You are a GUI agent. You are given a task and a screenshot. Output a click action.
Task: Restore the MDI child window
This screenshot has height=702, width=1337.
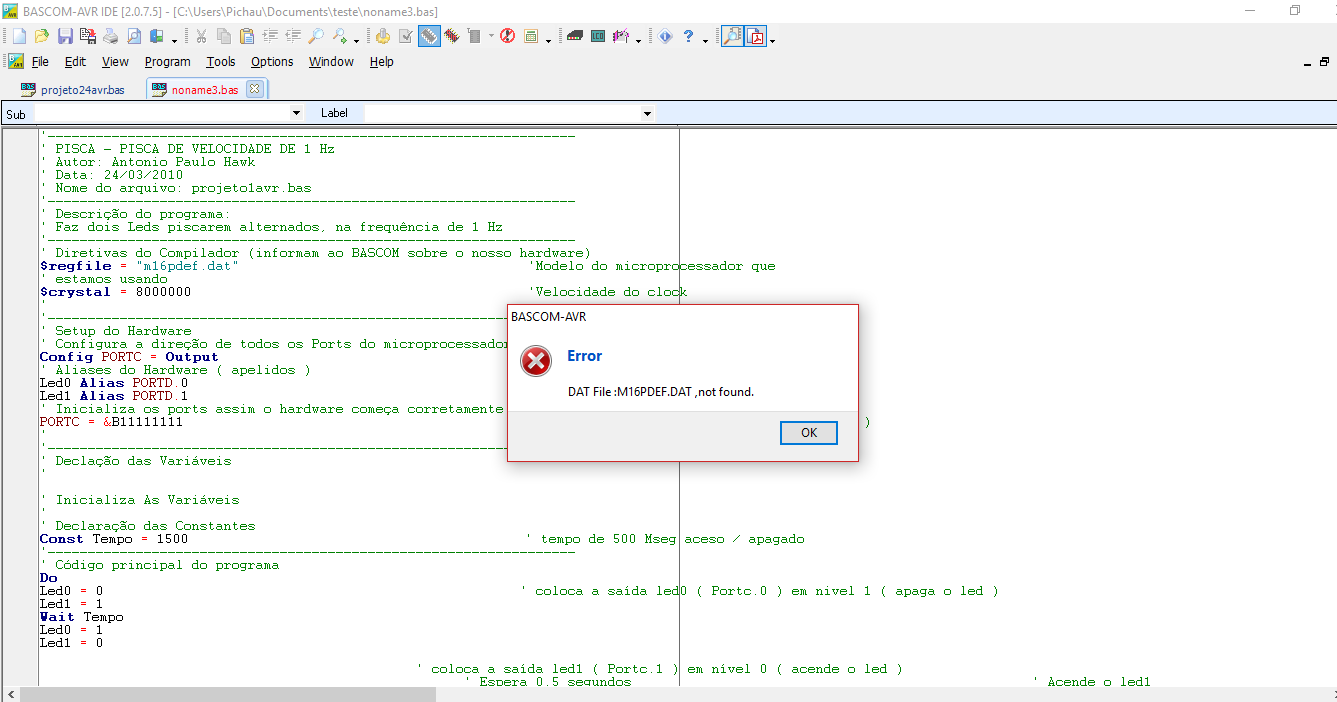pyautogui.click(x=1322, y=62)
